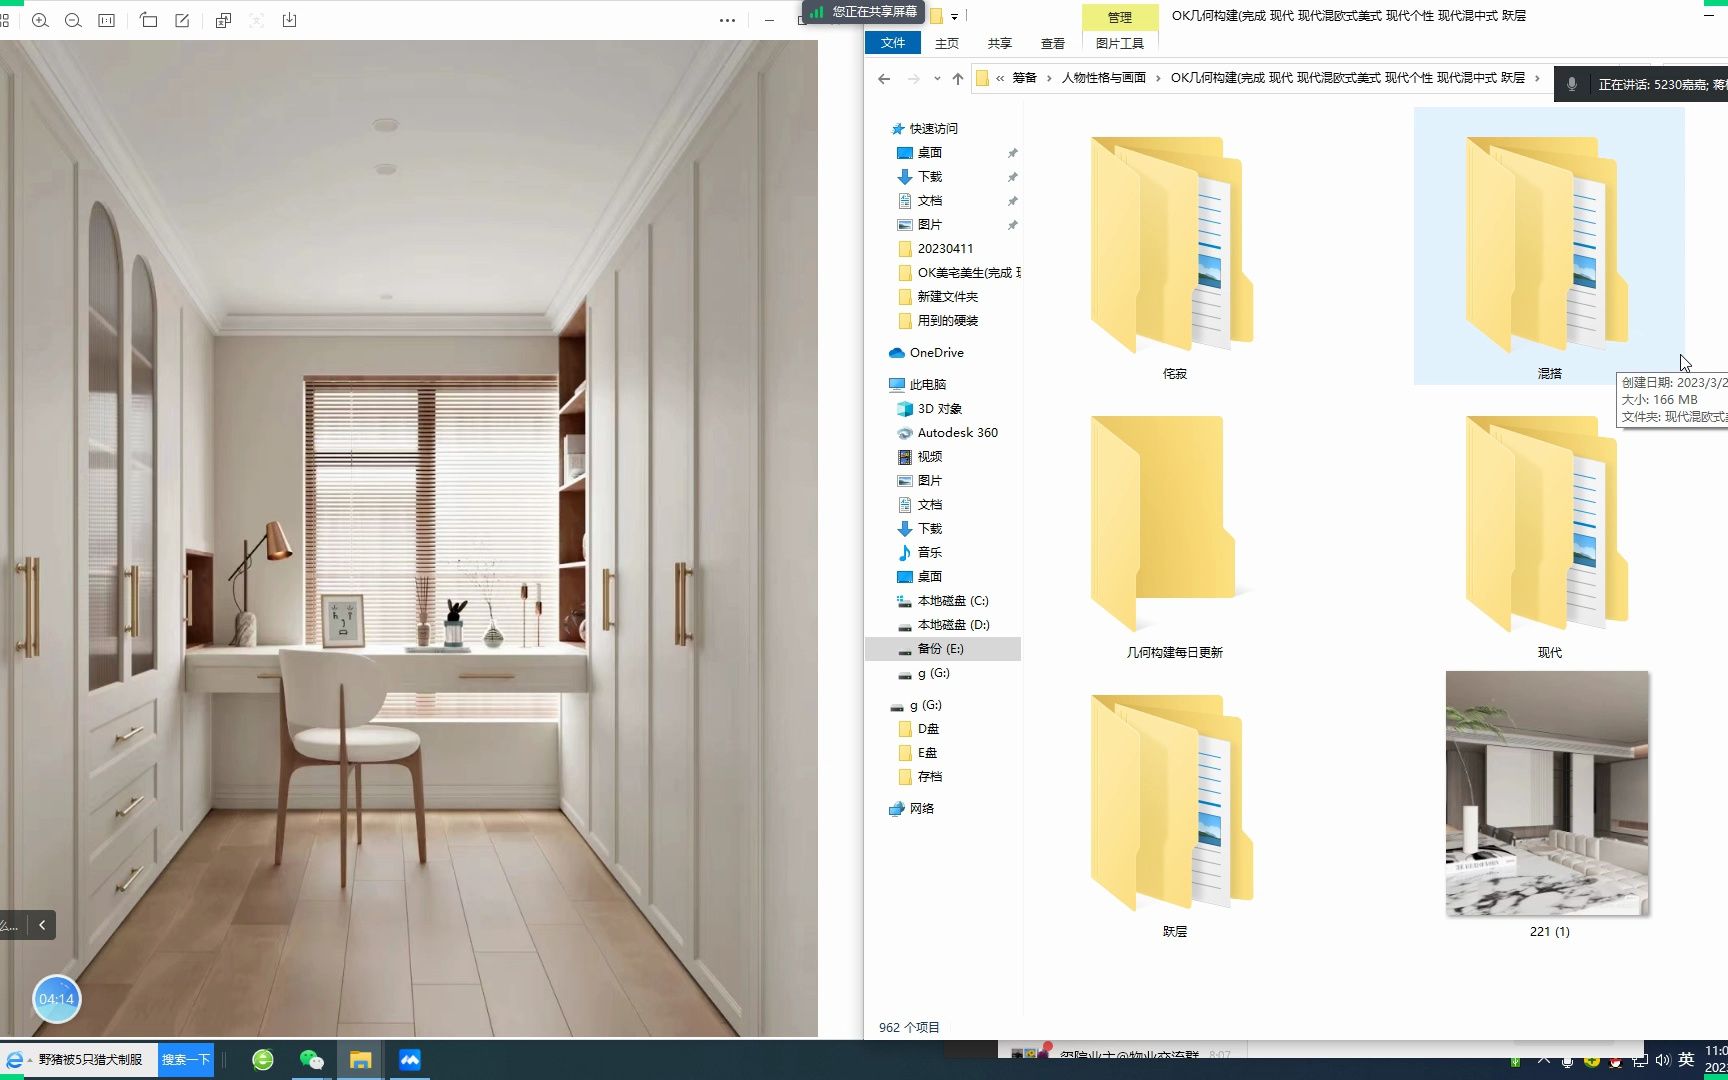Image resolution: width=1728 pixels, height=1080 pixels.
Task: Open the blue meeting app taskbar icon
Action: 410,1060
